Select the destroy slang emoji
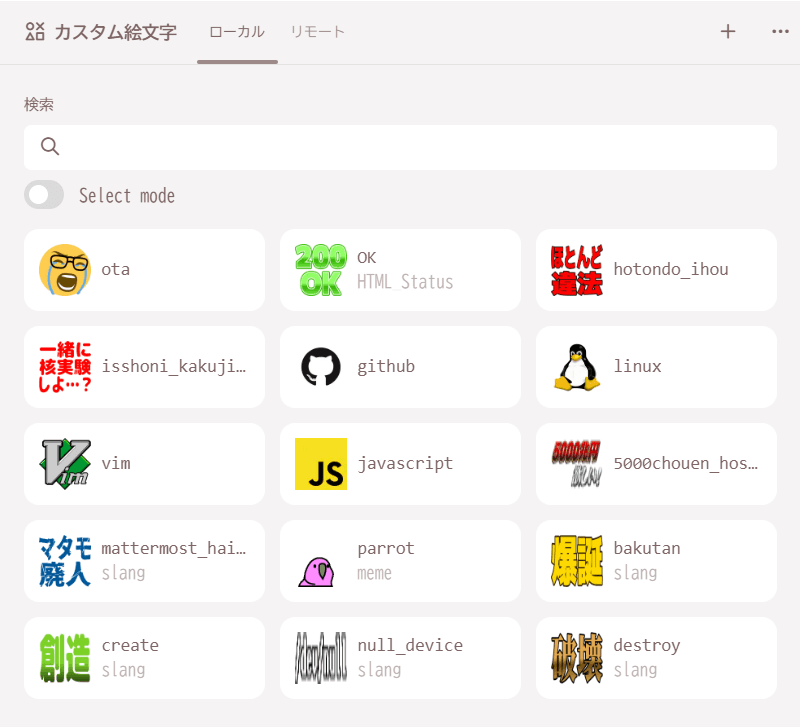Image resolution: width=800 pixels, height=727 pixels. [x=656, y=658]
